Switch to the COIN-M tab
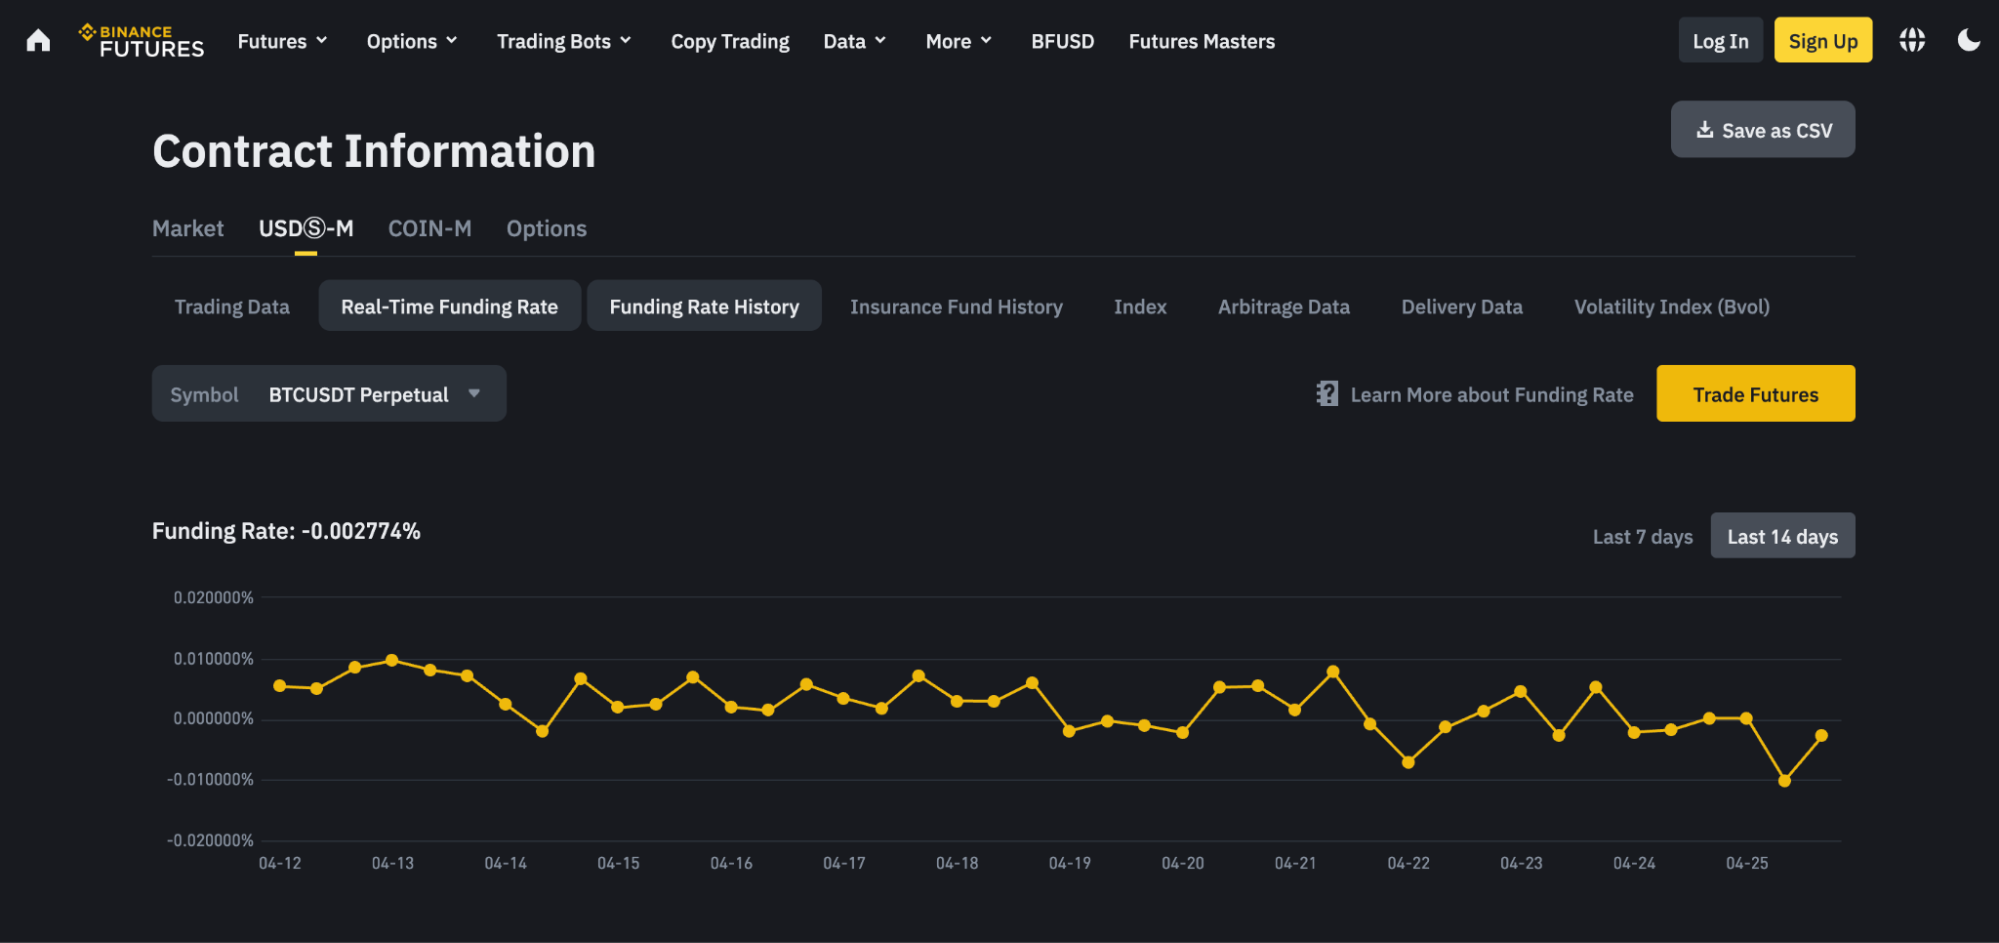The width and height of the screenshot is (1999, 943). pos(430,229)
